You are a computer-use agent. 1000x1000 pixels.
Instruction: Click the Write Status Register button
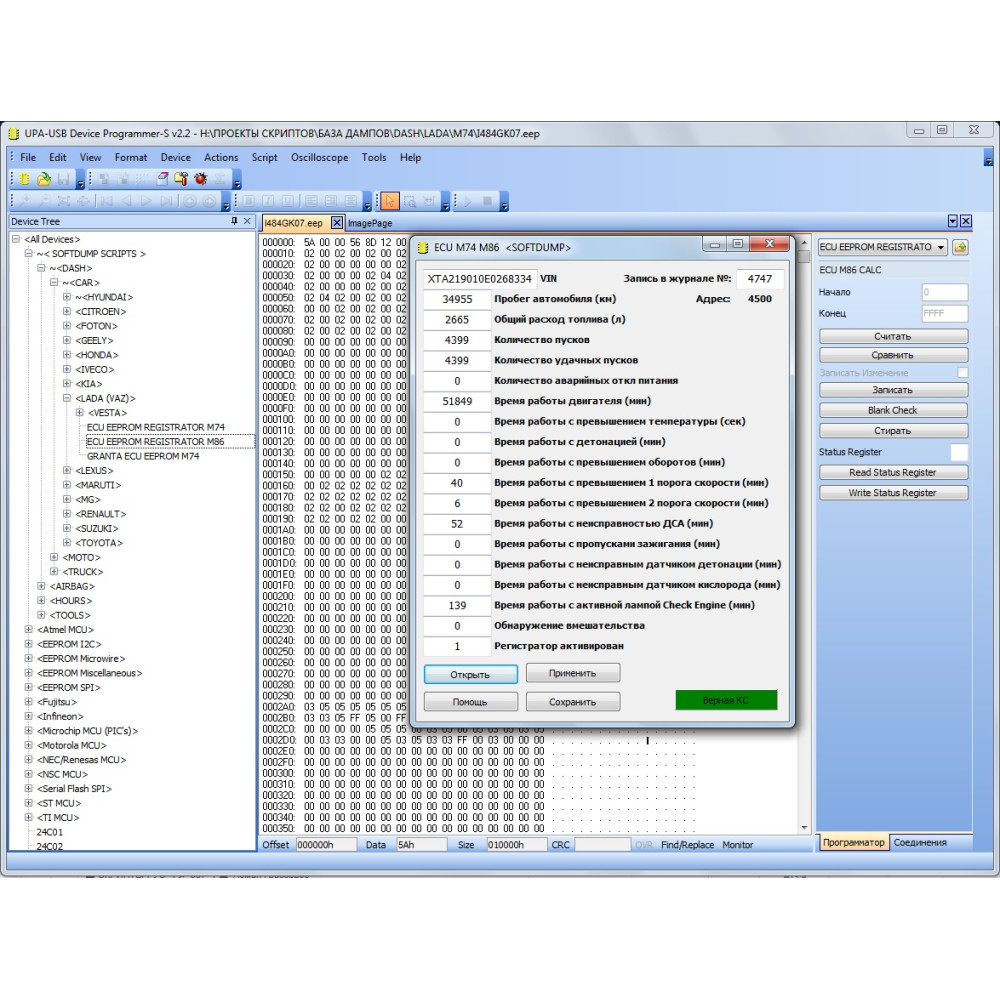click(x=893, y=493)
